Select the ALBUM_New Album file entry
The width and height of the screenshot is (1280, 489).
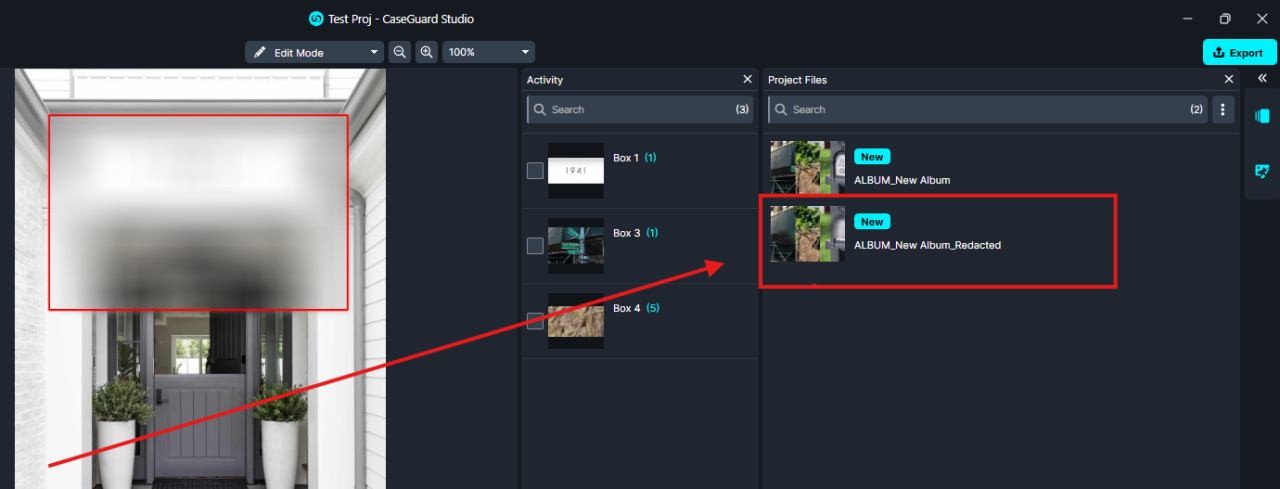click(901, 180)
